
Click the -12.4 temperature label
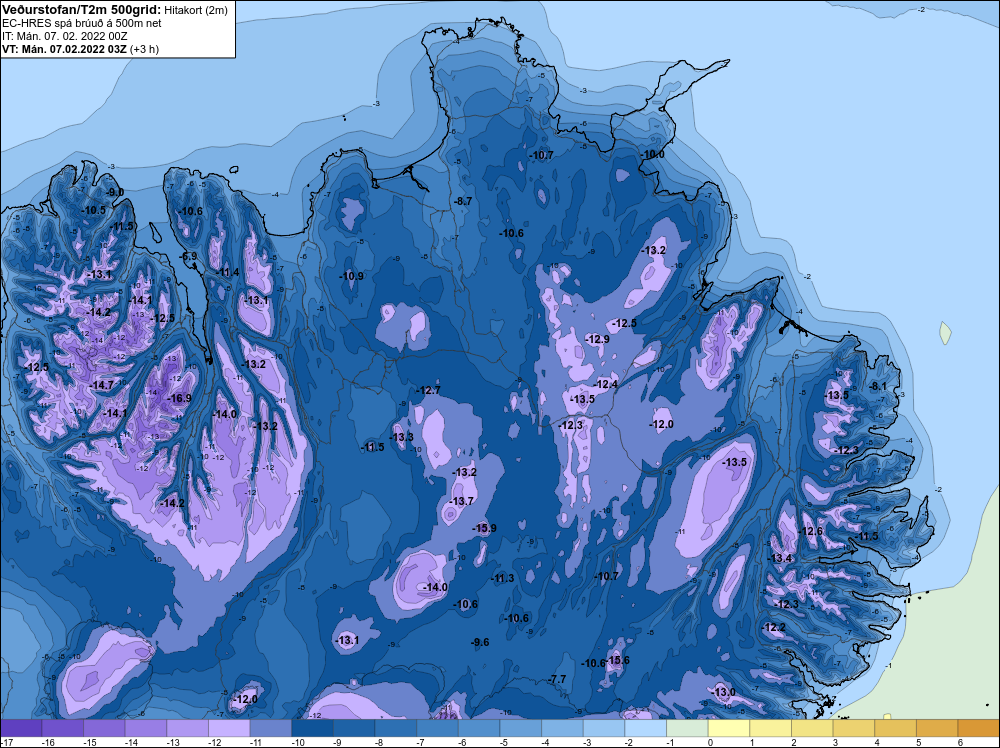point(606,384)
